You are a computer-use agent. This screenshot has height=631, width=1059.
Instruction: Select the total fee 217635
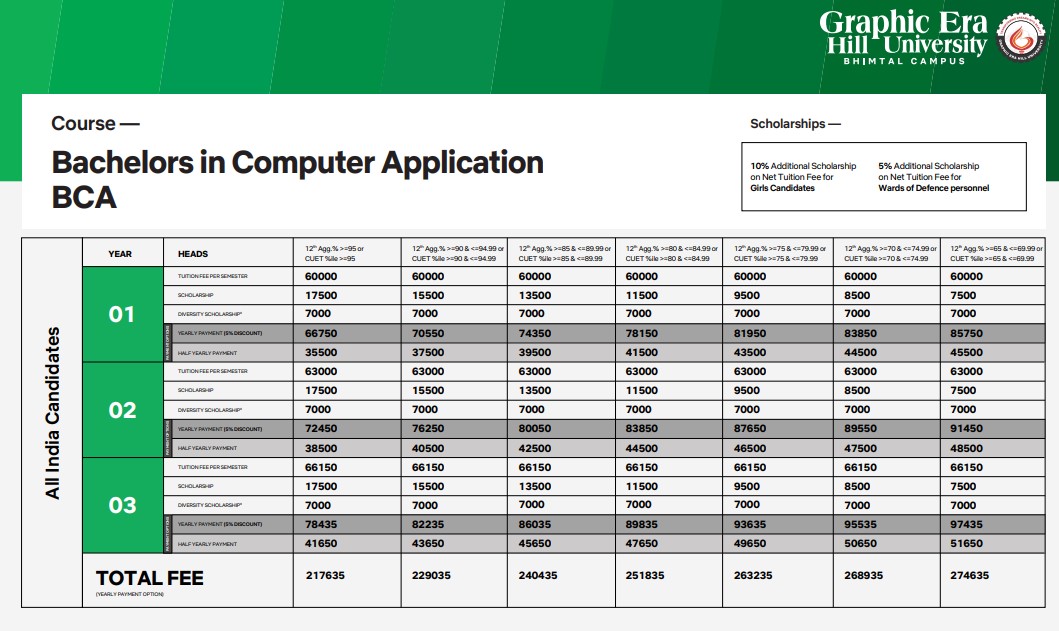pyautogui.click(x=325, y=576)
